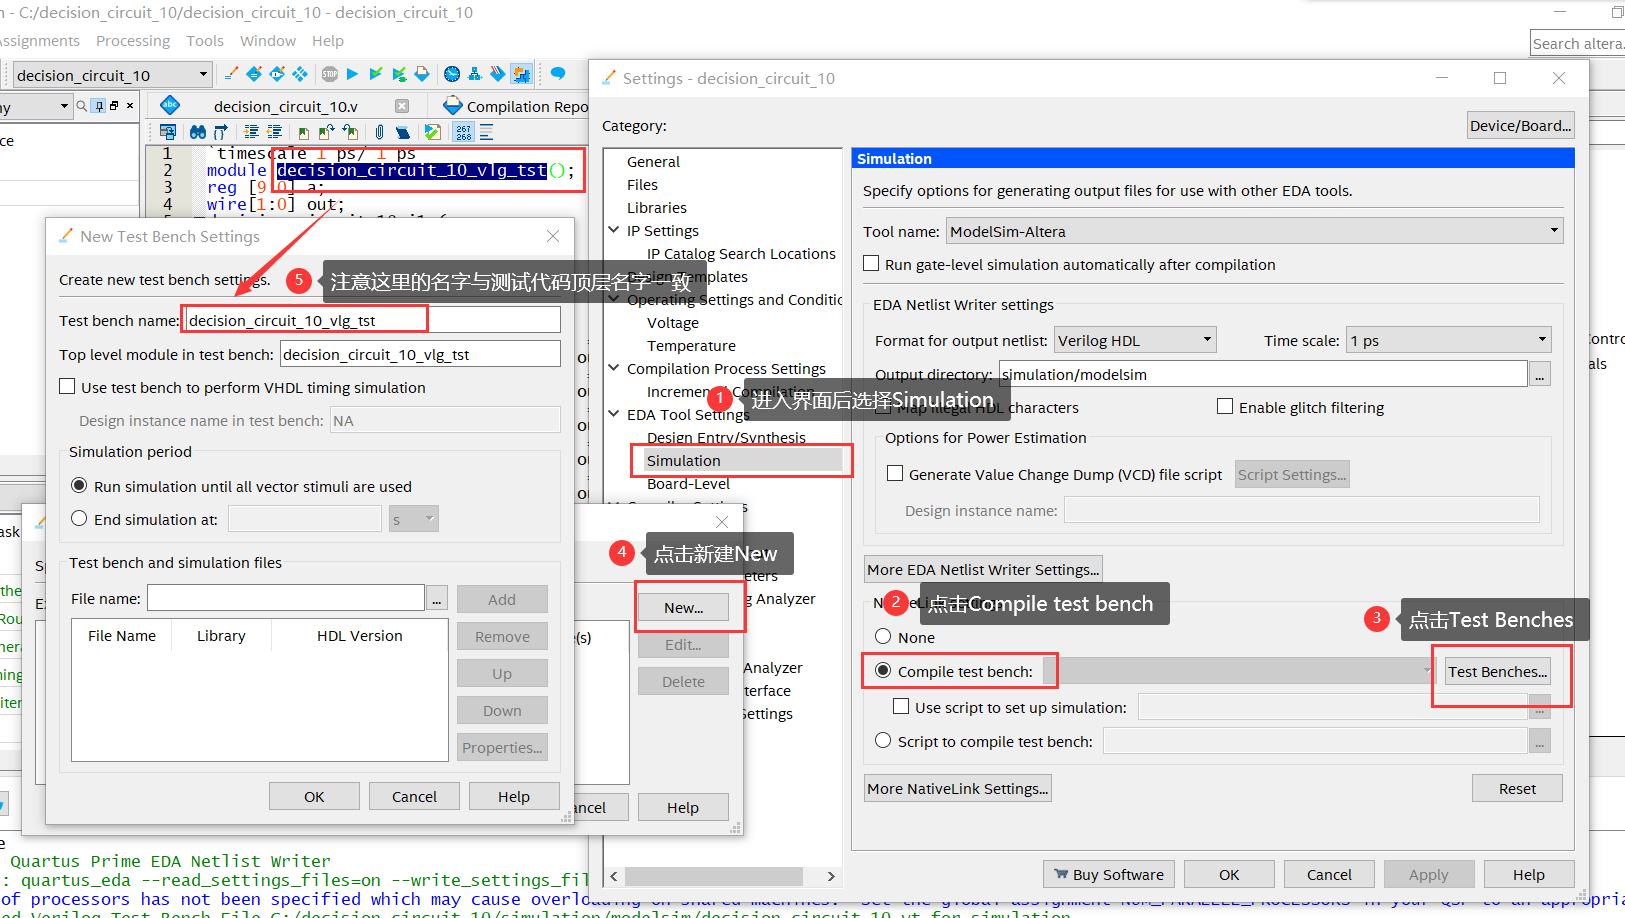The height and width of the screenshot is (918, 1625).
Task: Select Run simulation until all vector stimuli used
Action: click(79, 485)
